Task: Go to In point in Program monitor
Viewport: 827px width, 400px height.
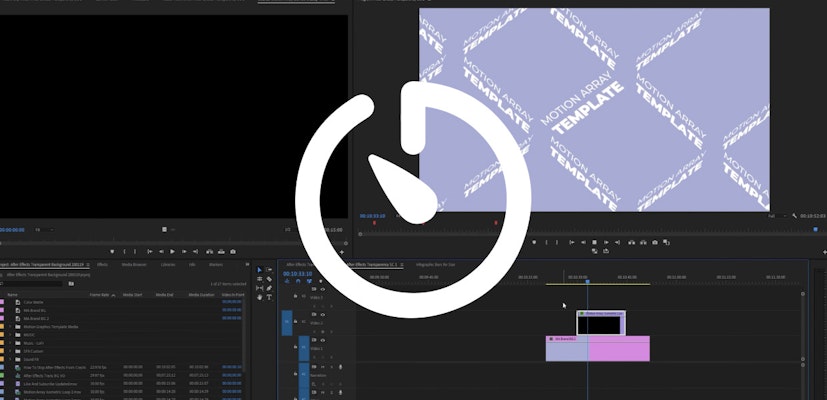Action: [x=572, y=242]
